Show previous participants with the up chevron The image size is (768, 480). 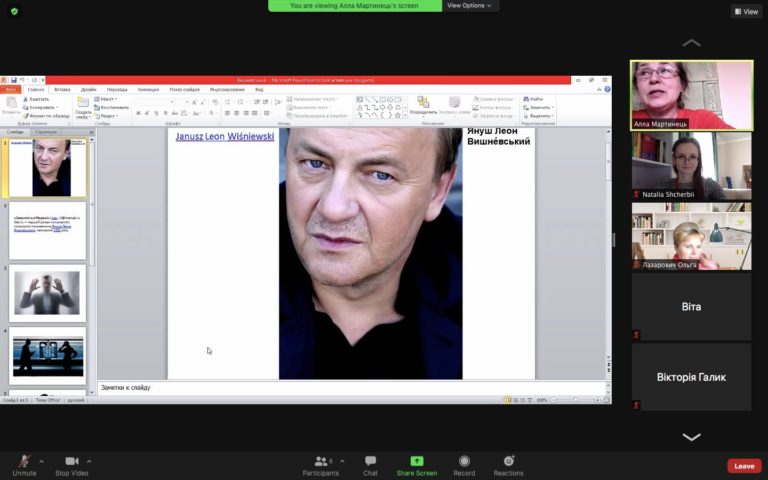coord(691,43)
